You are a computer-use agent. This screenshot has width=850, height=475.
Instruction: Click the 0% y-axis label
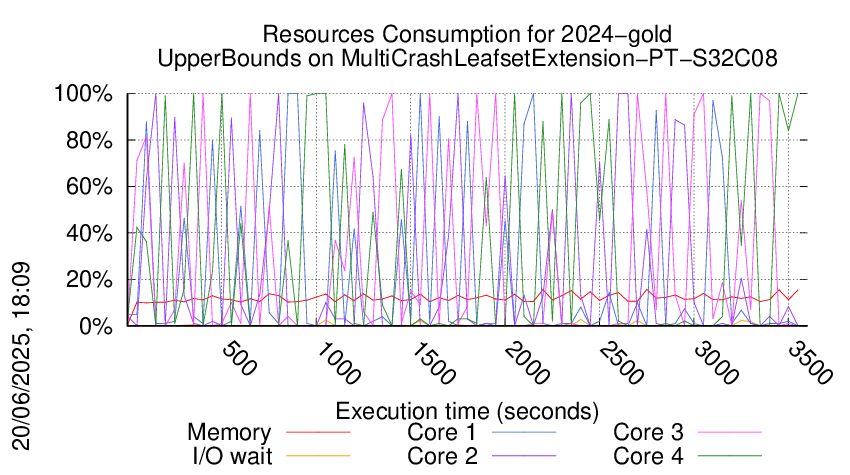click(x=96, y=326)
